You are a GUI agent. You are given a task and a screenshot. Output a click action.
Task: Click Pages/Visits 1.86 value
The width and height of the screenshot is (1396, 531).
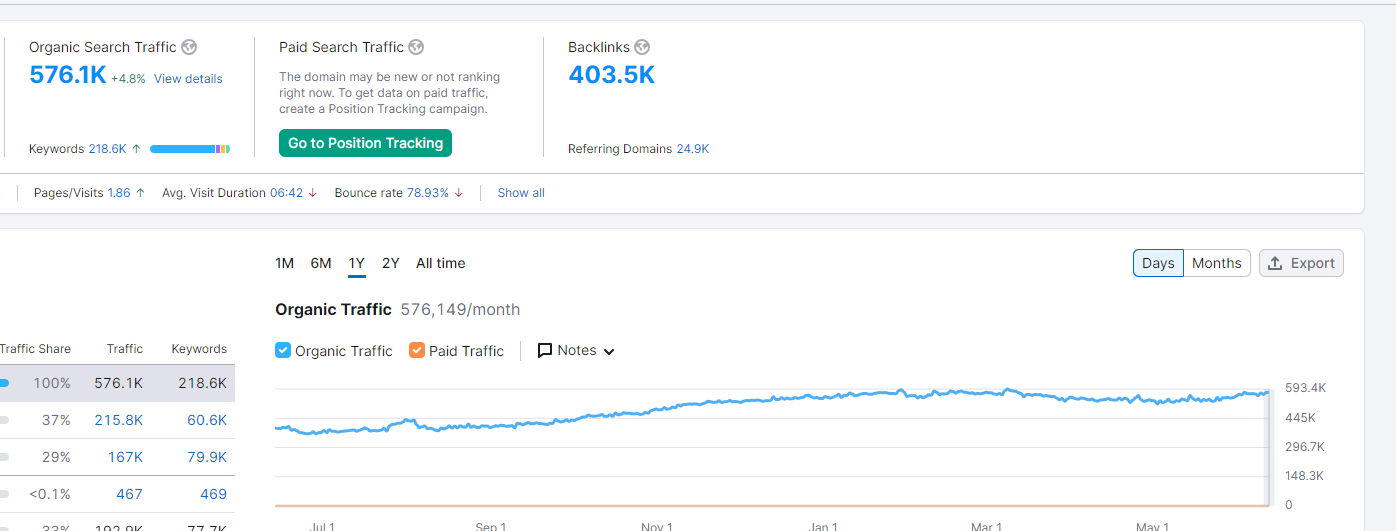[119, 193]
